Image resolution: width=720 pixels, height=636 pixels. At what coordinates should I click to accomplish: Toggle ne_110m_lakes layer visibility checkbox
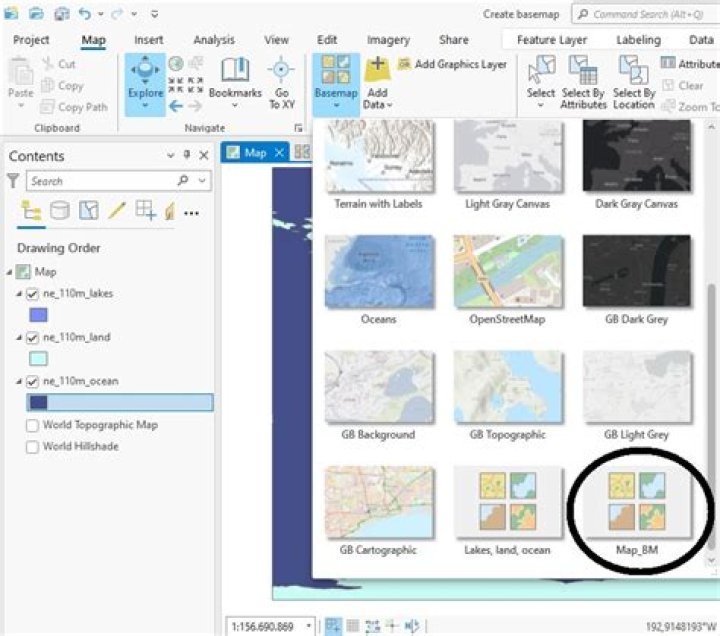tap(32, 293)
